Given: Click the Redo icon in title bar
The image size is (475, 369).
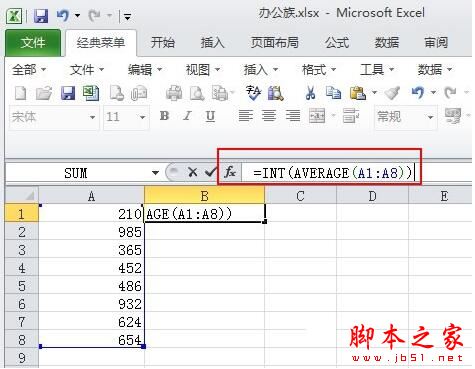Looking at the screenshot, I should 95,15.
